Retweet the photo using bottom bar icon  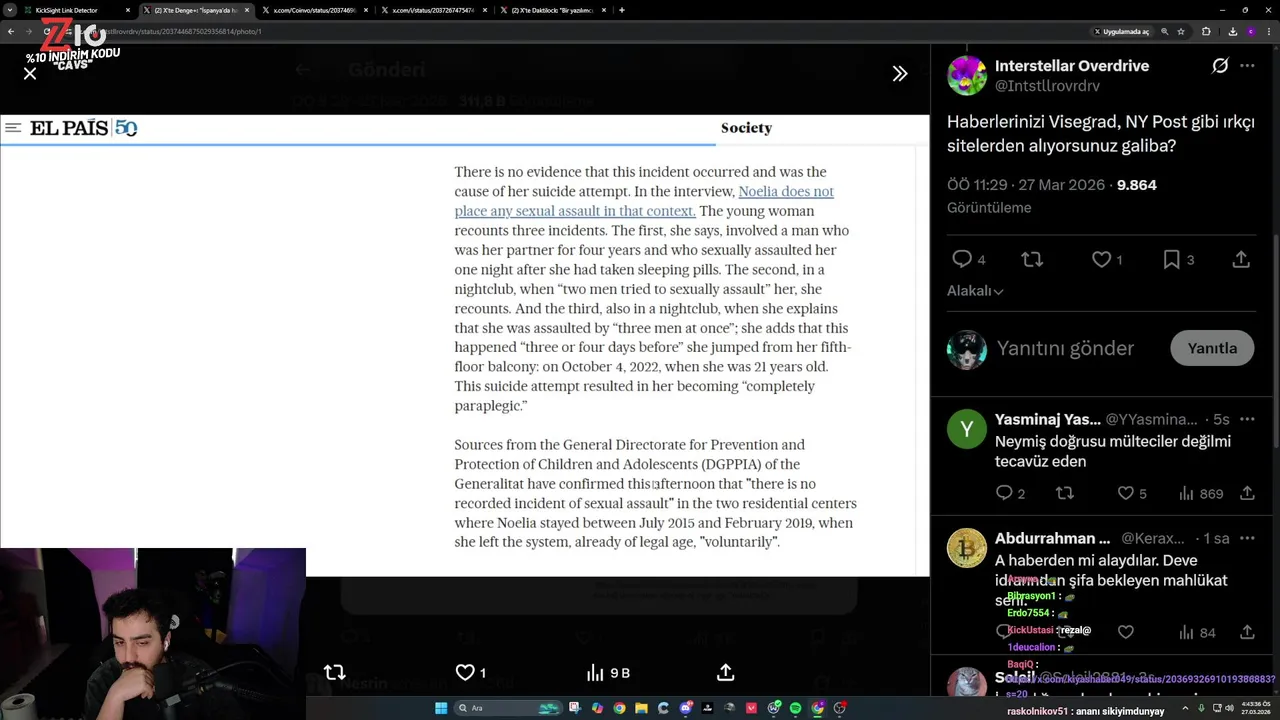pos(335,673)
